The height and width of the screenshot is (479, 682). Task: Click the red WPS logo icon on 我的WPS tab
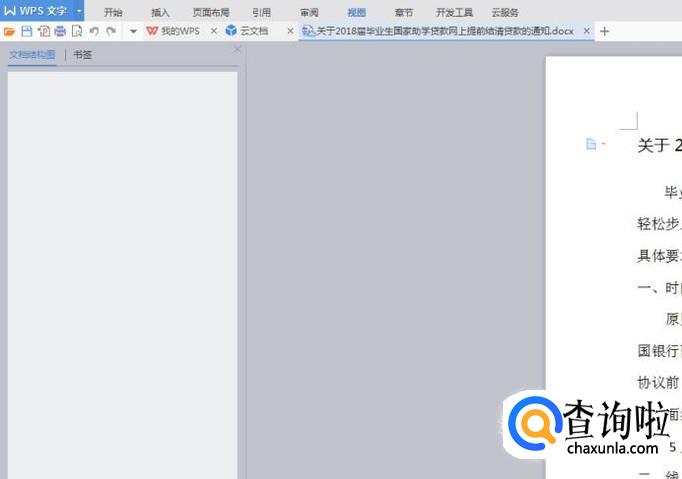(x=152, y=31)
